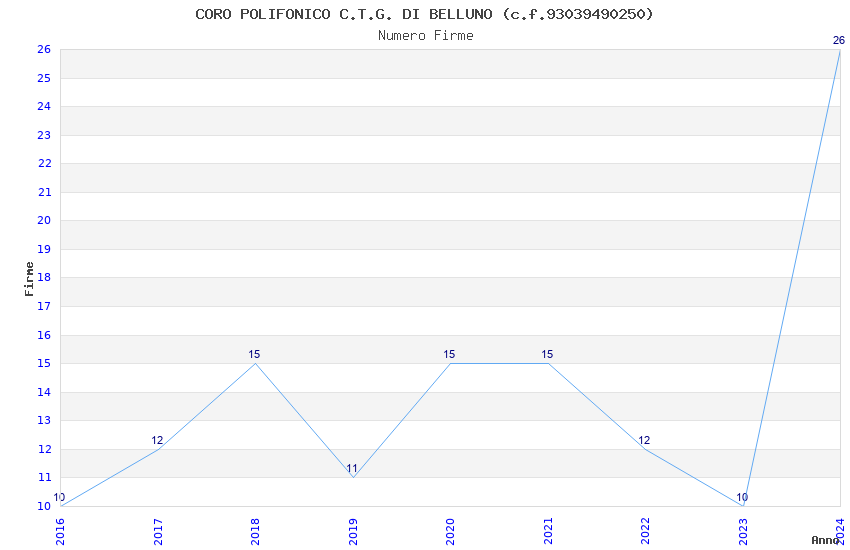Click y-axis tick value 15

(x=44, y=363)
